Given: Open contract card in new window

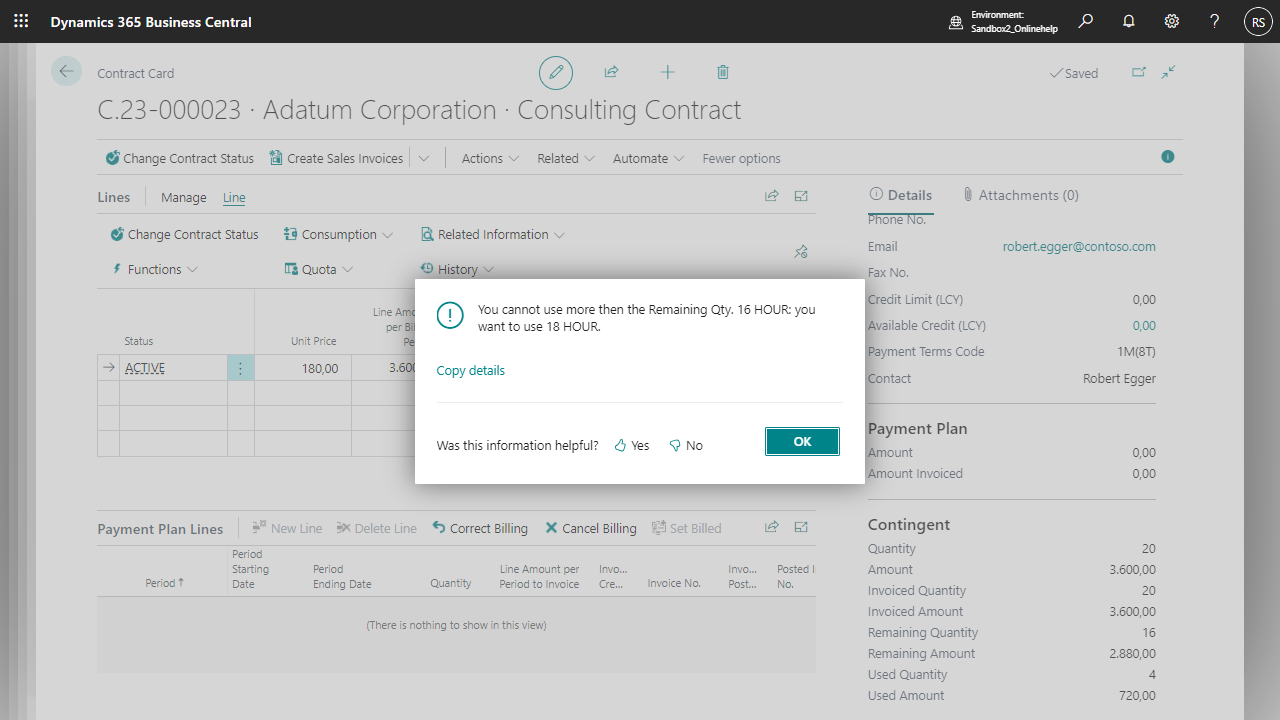Looking at the screenshot, I should 1139,72.
